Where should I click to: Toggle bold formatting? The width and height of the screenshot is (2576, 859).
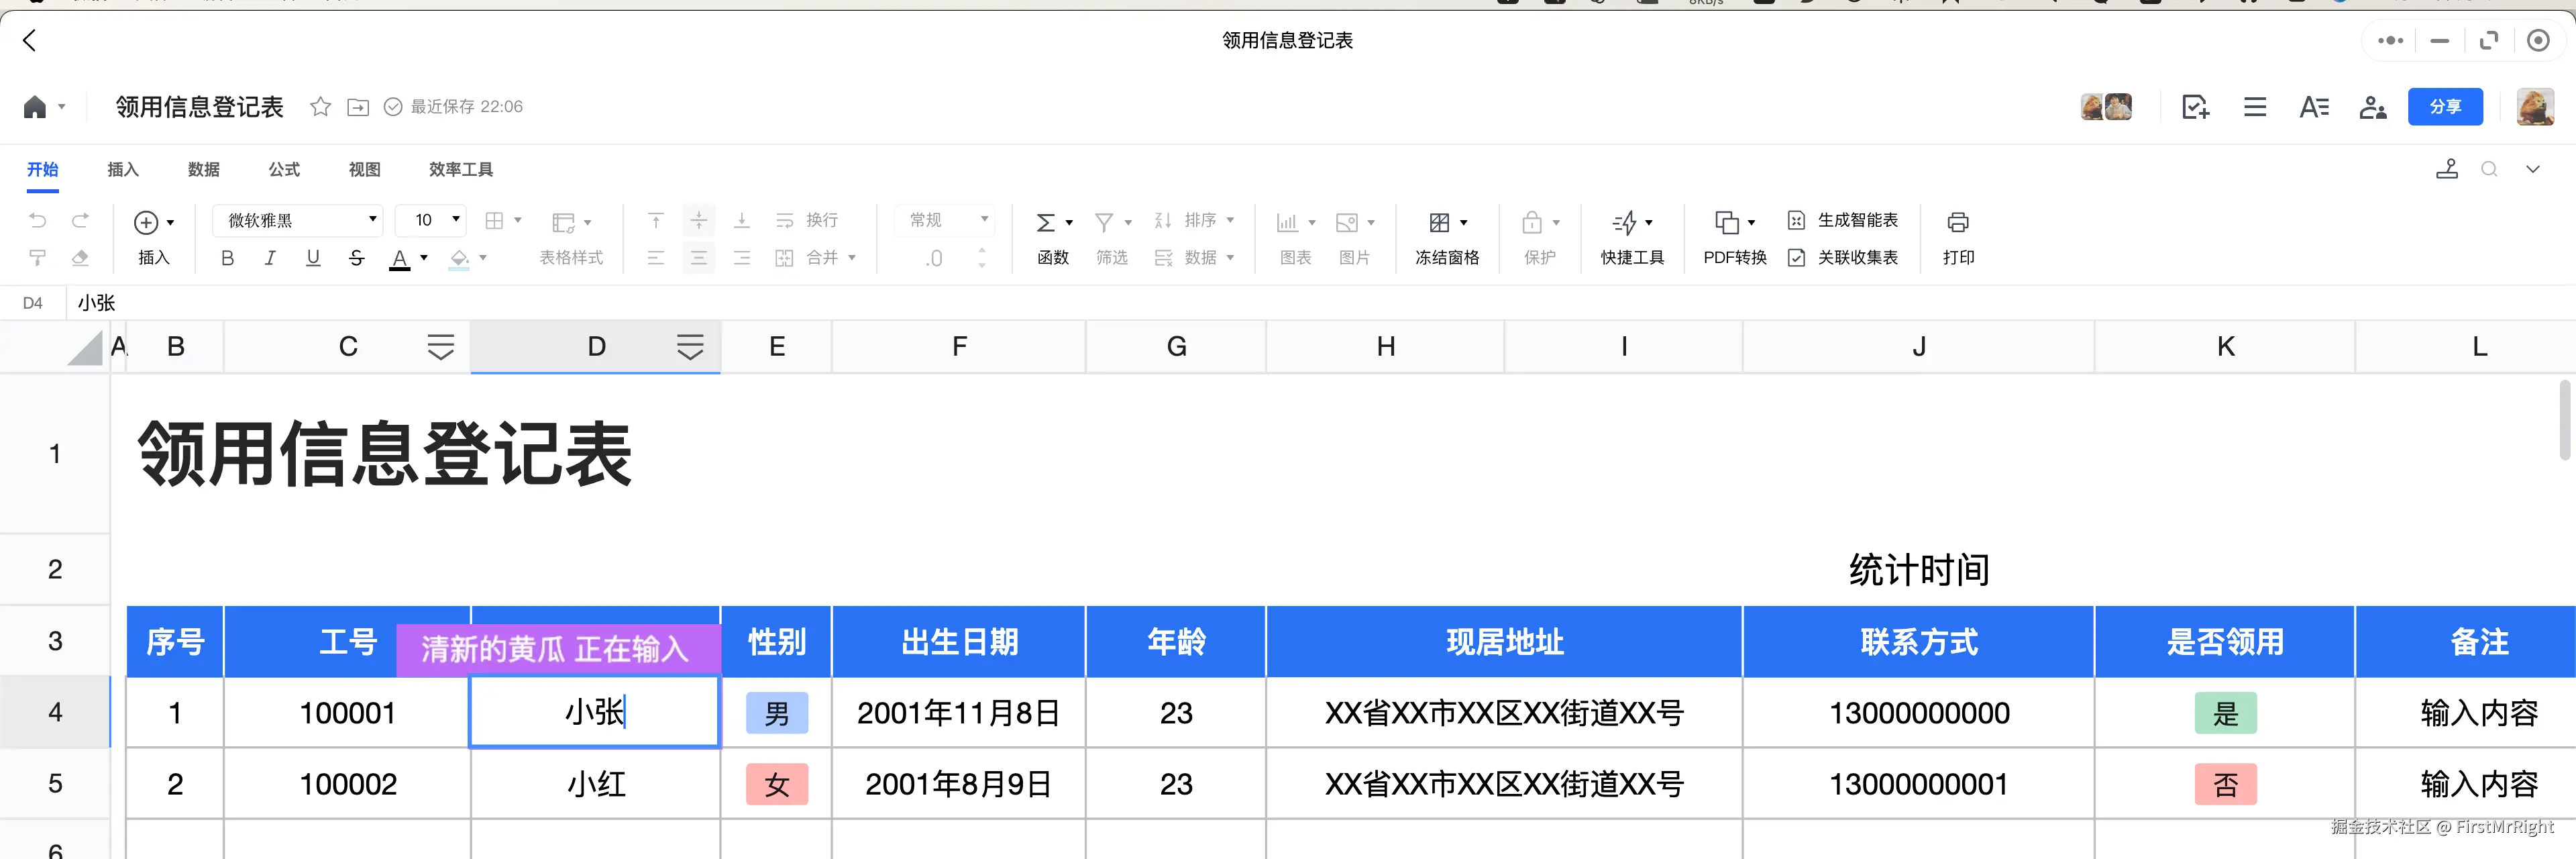tap(227, 258)
